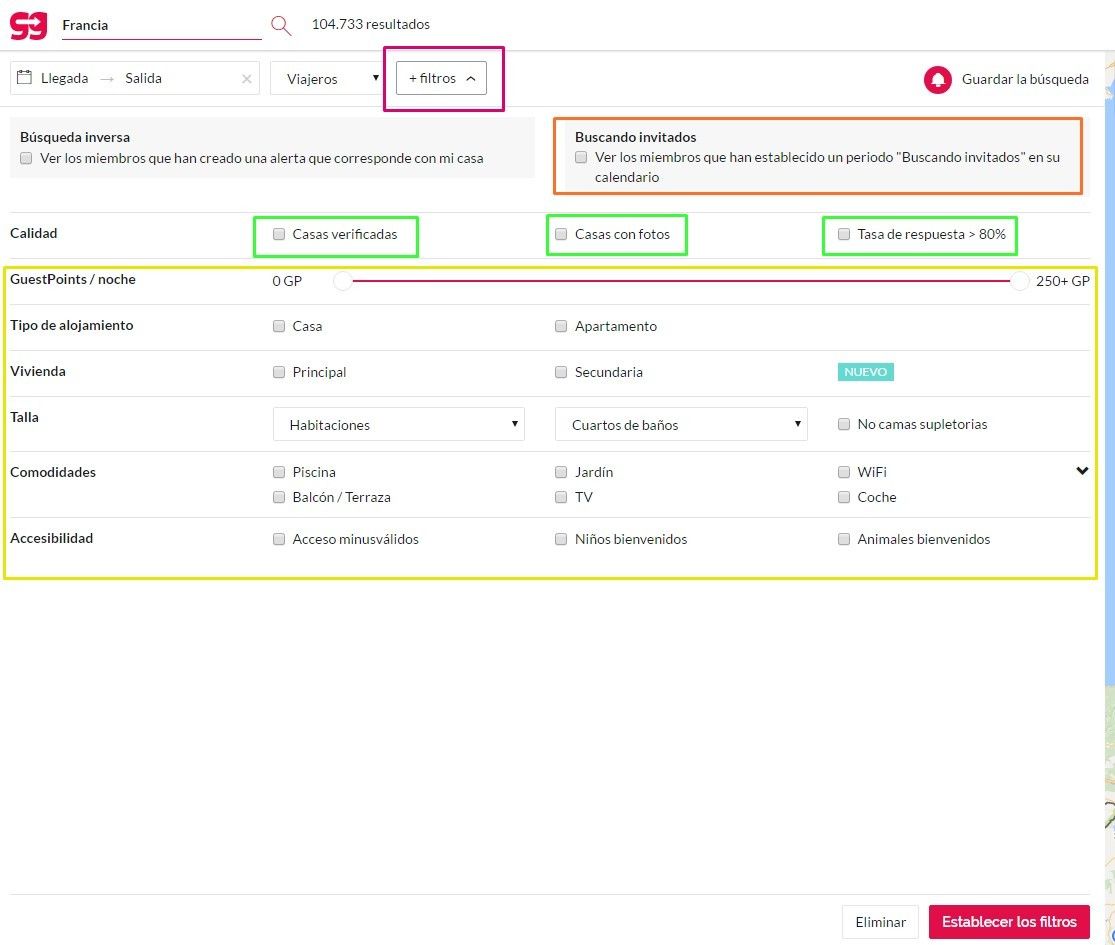
Task: Click the Búsqueda inversa heading
Action: [x=75, y=137]
